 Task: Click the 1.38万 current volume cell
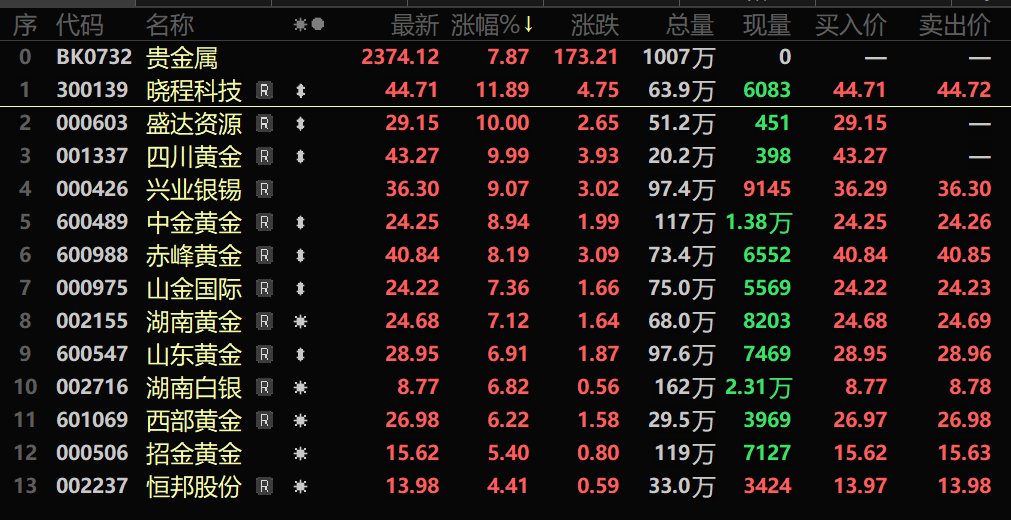point(759,223)
